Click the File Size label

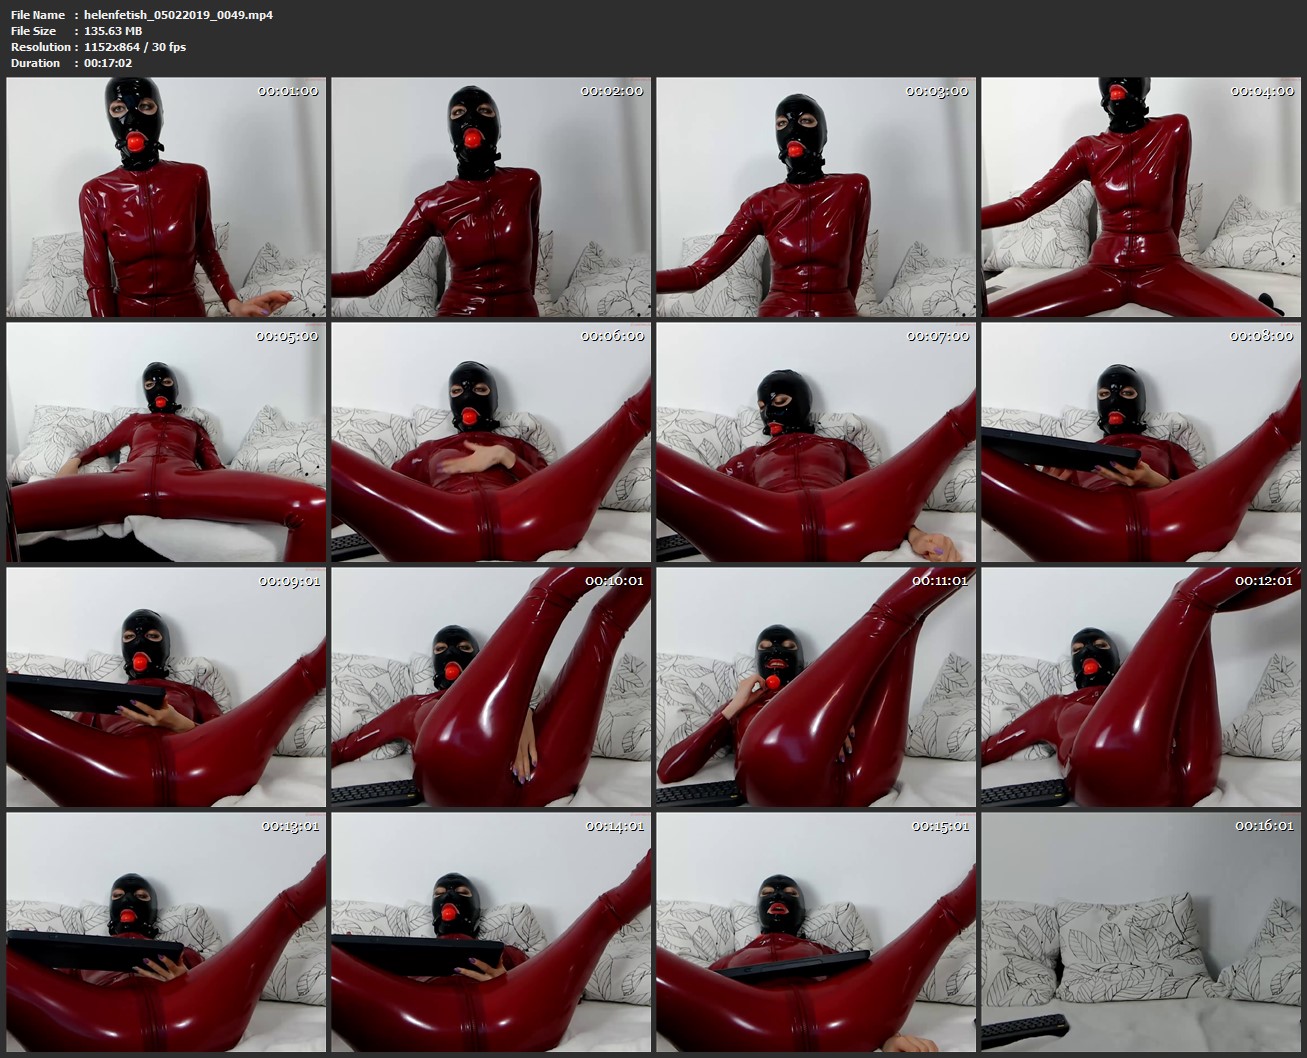(33, 31)
